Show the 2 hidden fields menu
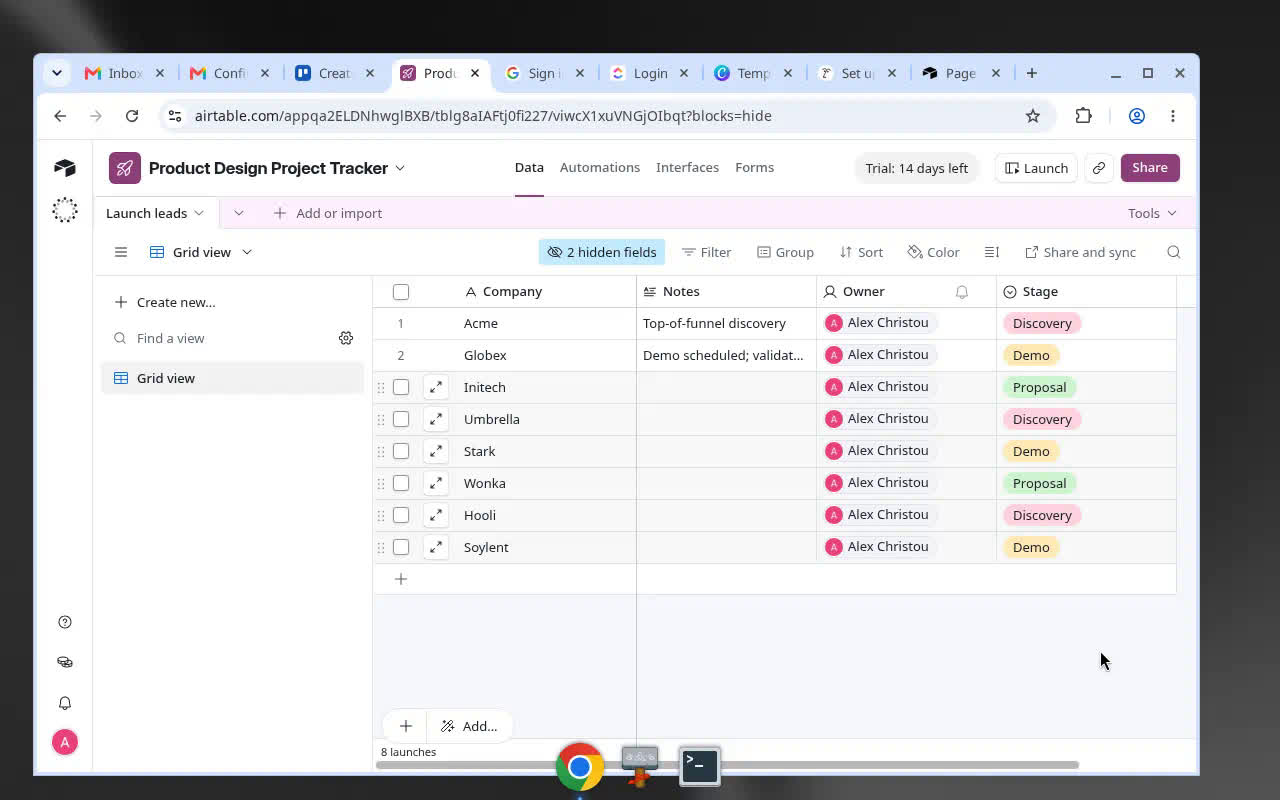1280x800 pixels. pos(602,252)
